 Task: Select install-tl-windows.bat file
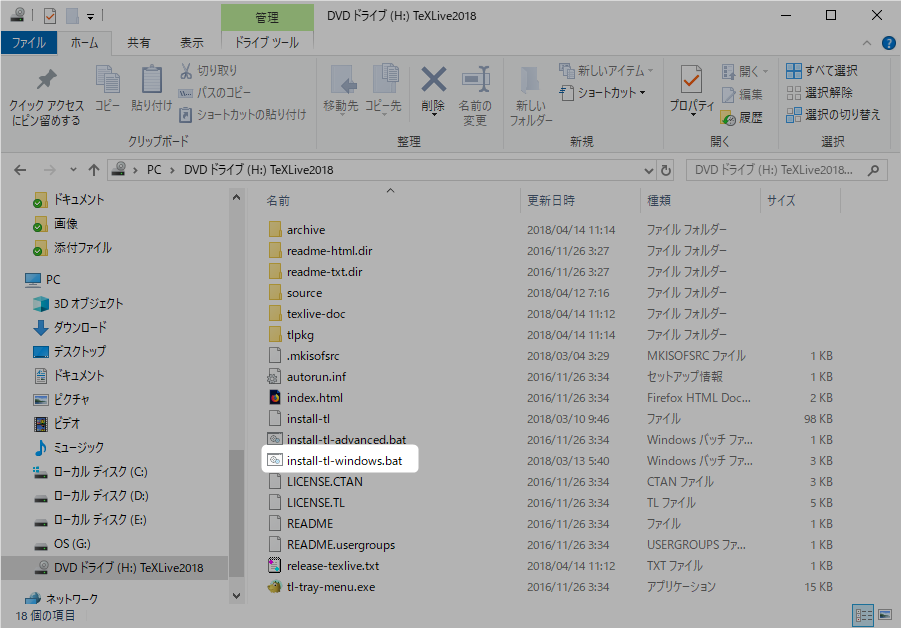click(340, 461)
